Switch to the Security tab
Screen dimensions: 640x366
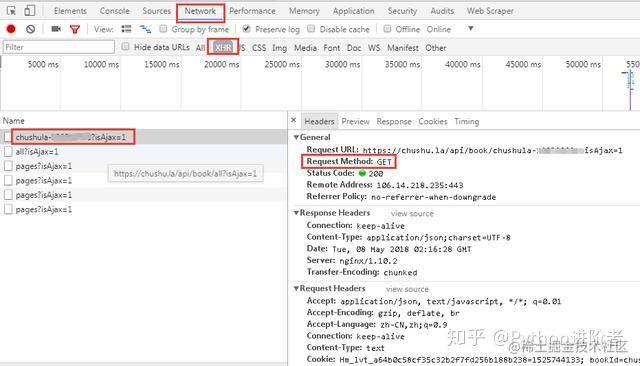[402, 11]
